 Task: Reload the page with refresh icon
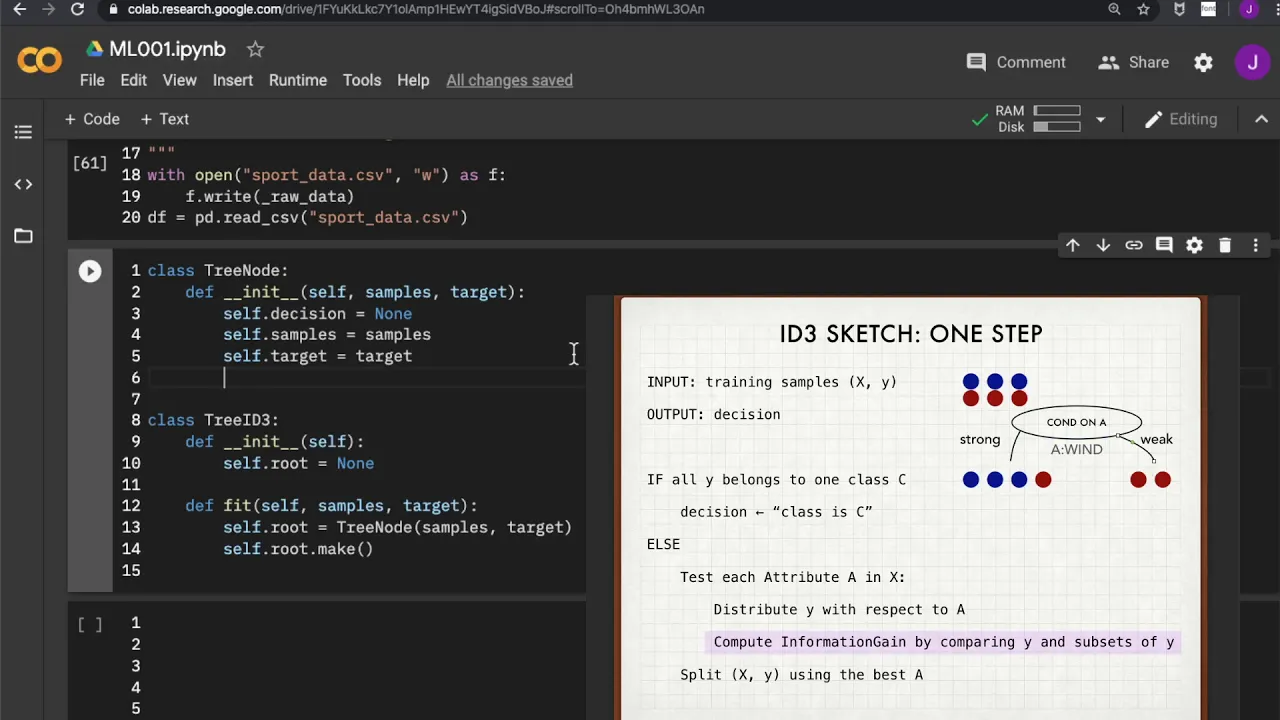[77, 9]
